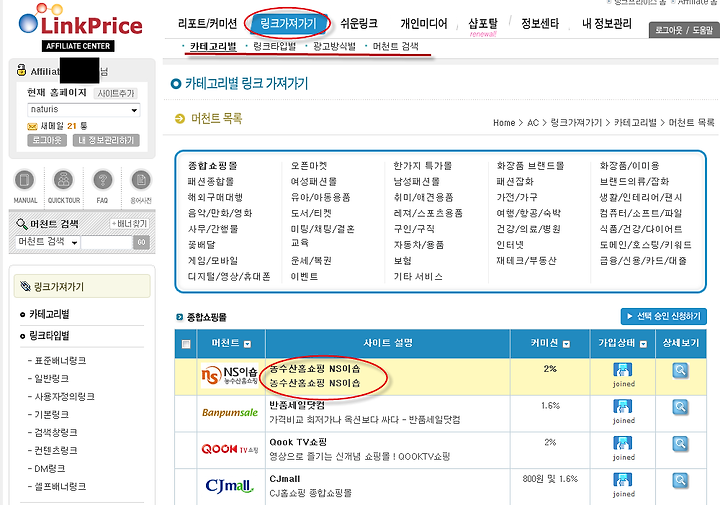Viewport: 720px width, 505px height.
Task: Open the 교육 category link
Action: pos(300,243)
